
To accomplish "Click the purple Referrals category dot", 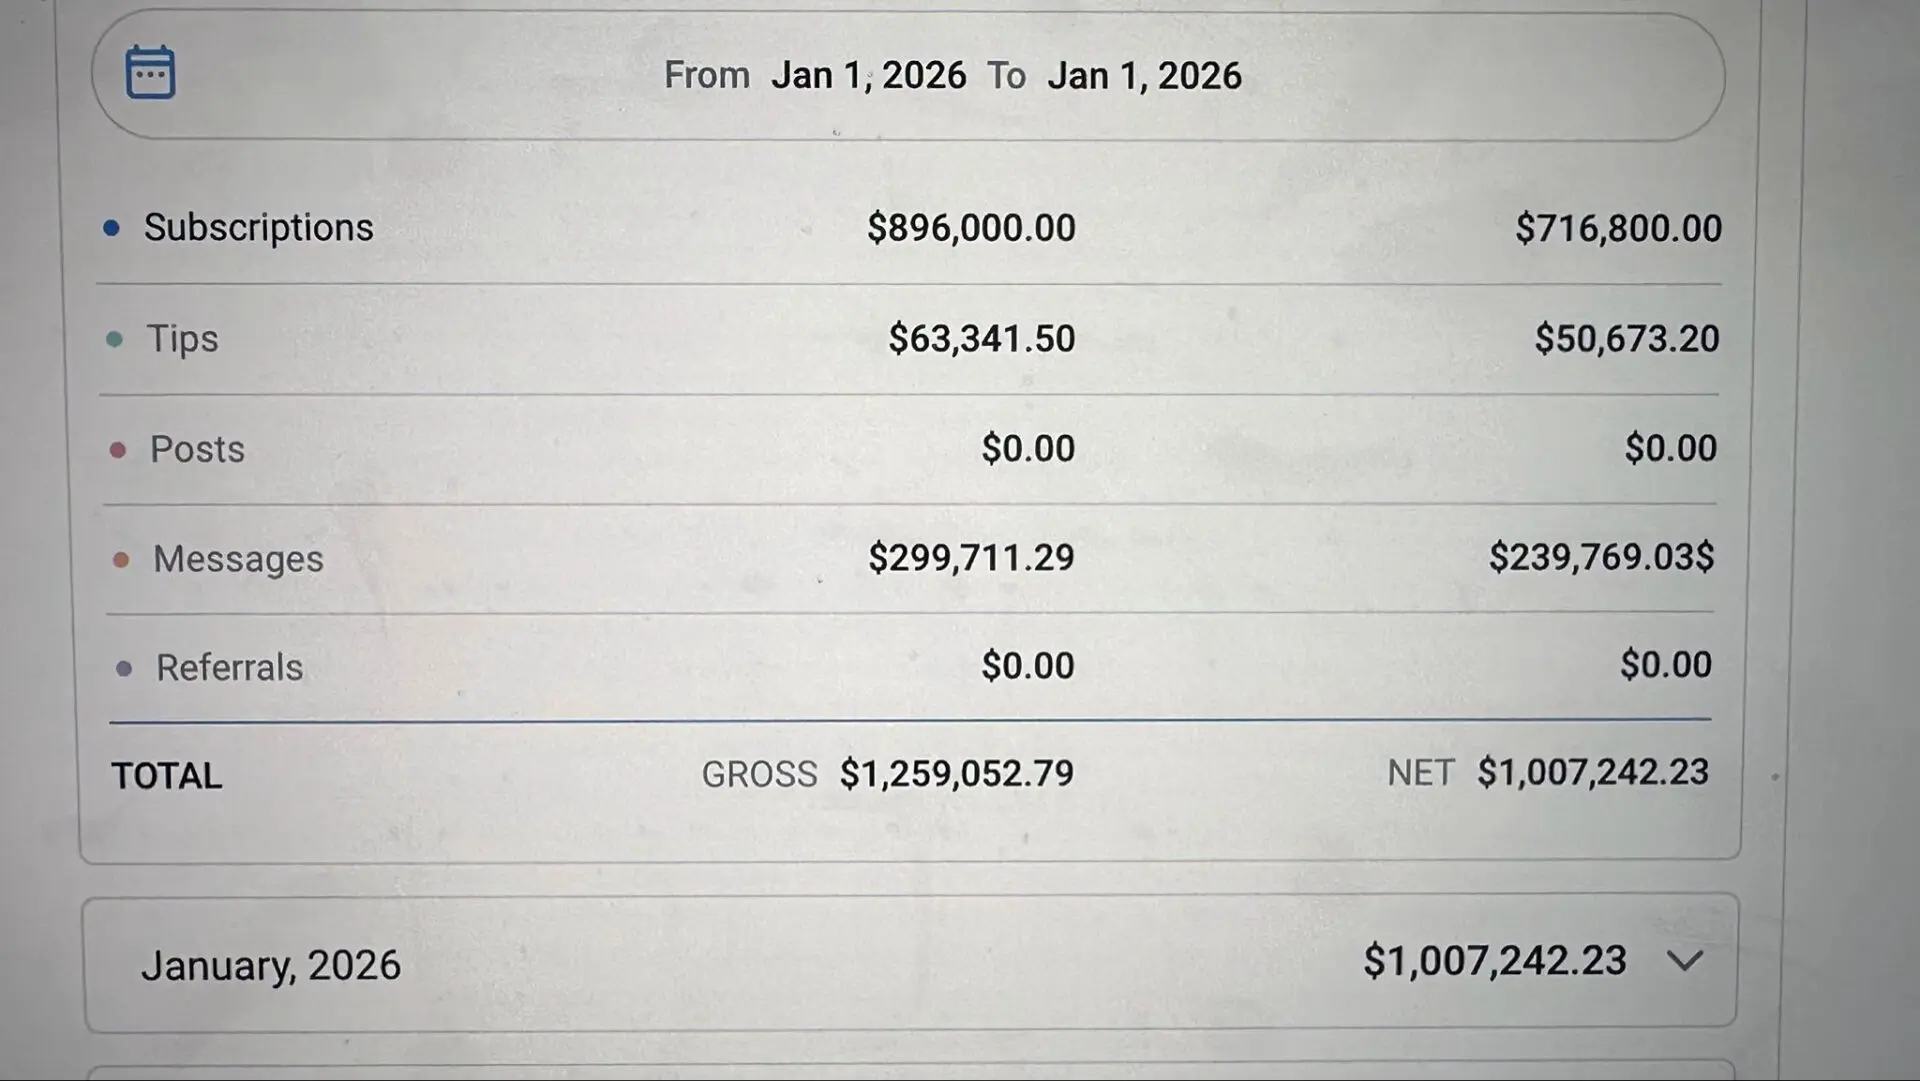I will pos(124,667).
